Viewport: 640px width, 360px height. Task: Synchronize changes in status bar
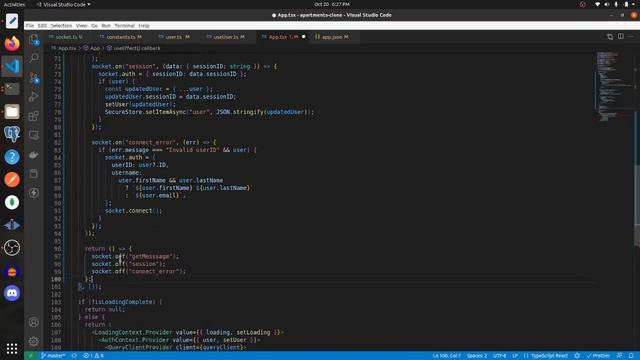pos(74,356)
